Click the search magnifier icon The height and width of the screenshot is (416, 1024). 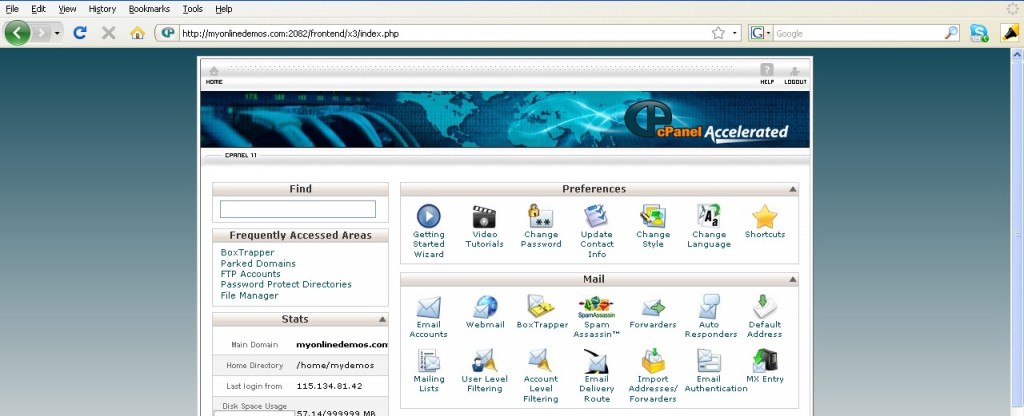pos(952,33)
